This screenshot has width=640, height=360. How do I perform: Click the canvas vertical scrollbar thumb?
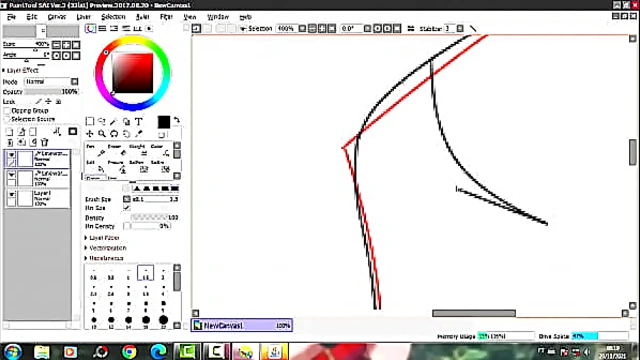pos(633,152)
